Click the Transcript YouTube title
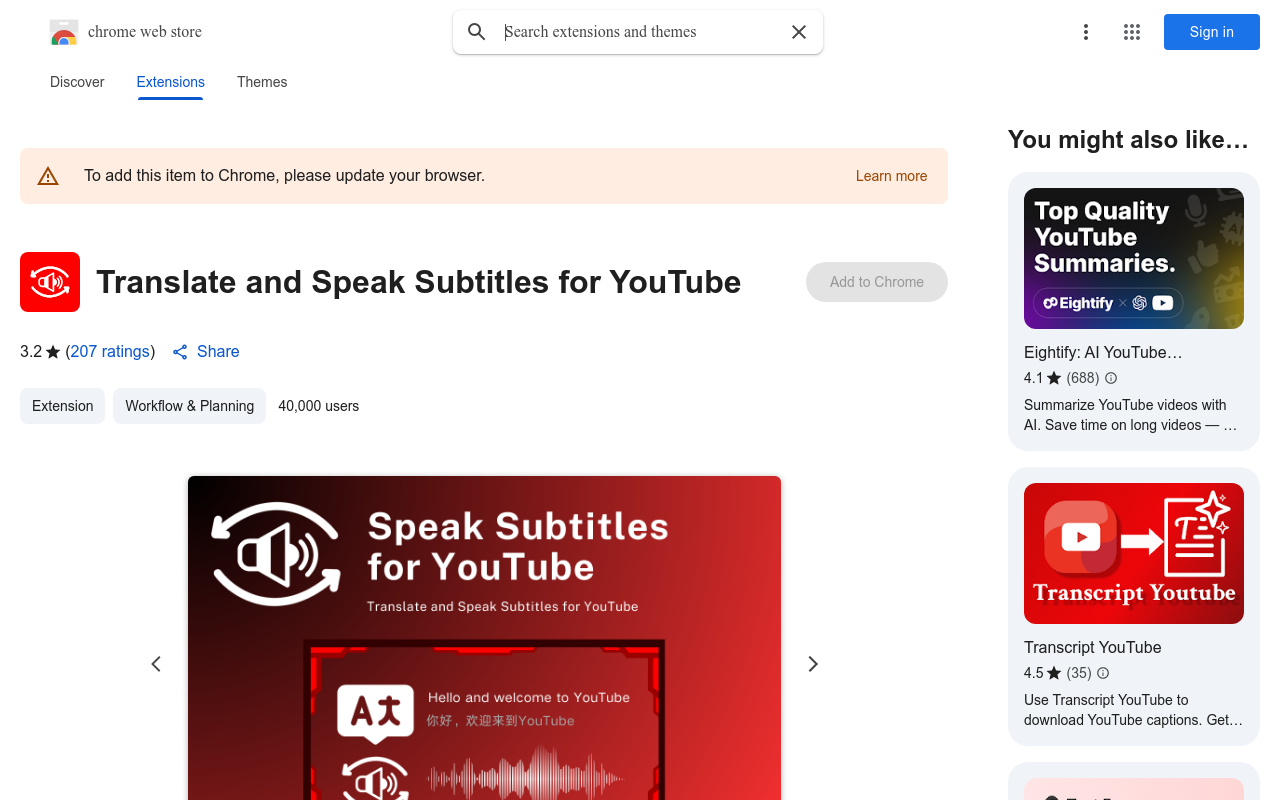The width and height of the screenshot is (1280, 800). pyautogui.click(x=1092, y=647)
